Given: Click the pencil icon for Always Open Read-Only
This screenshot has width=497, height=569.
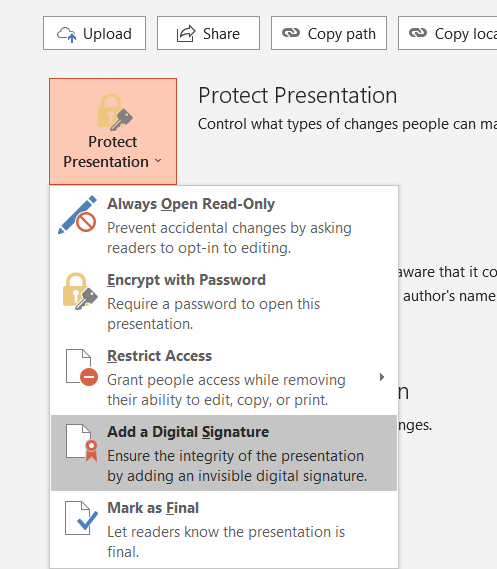Looking at the screenshot, I should tap(77, 215).
